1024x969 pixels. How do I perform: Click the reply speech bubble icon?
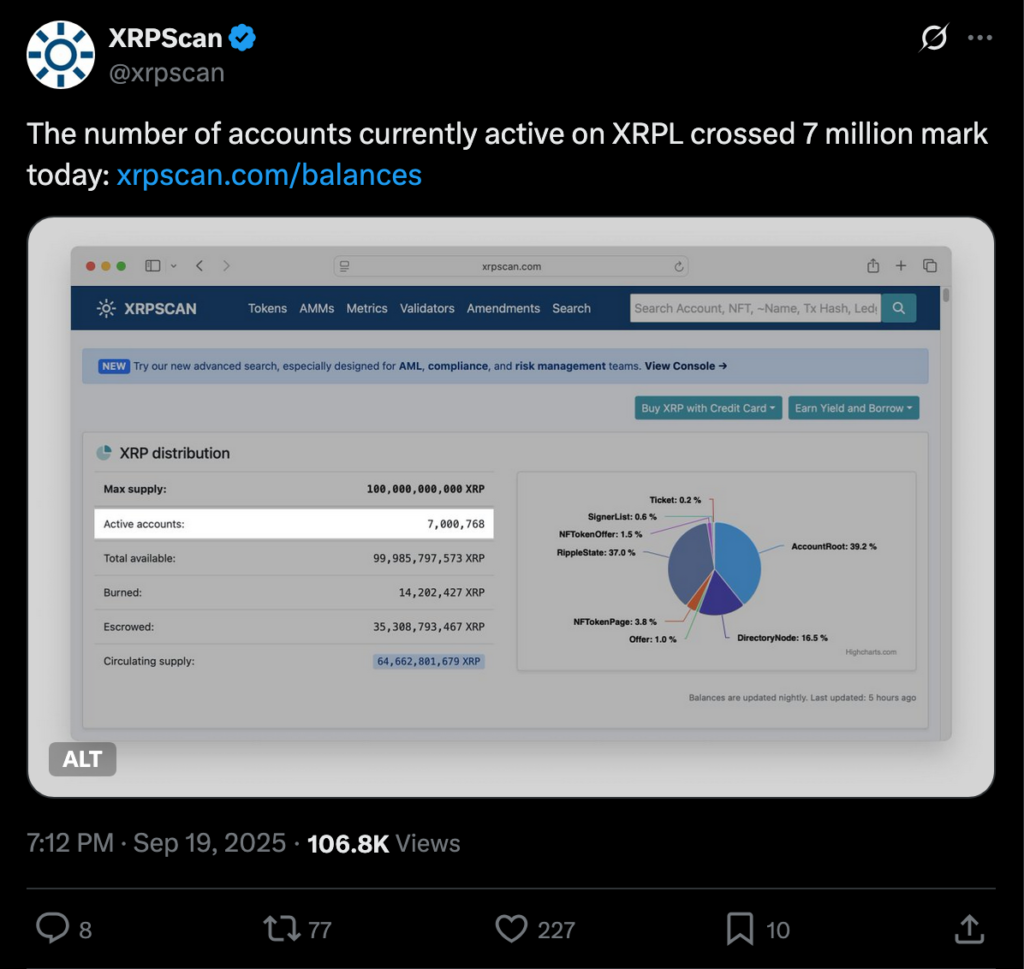click(52, 929)
